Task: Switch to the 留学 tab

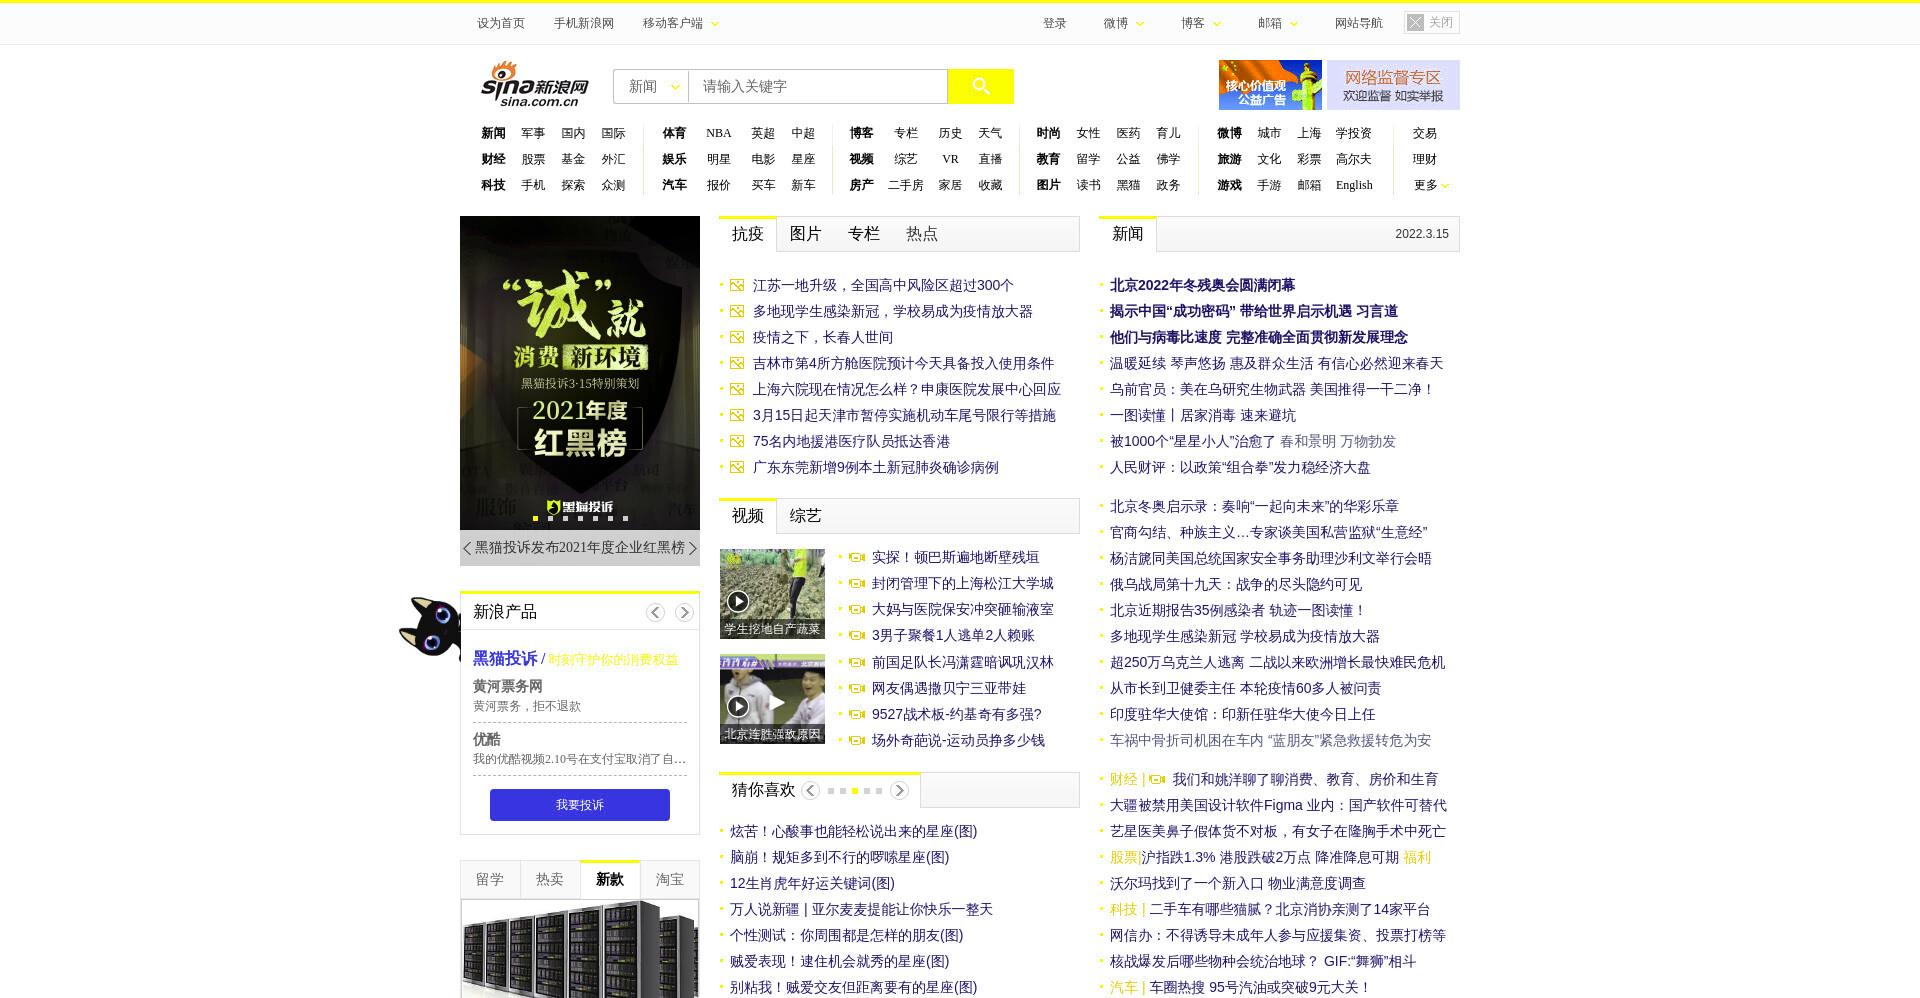Action: point(490,879)
